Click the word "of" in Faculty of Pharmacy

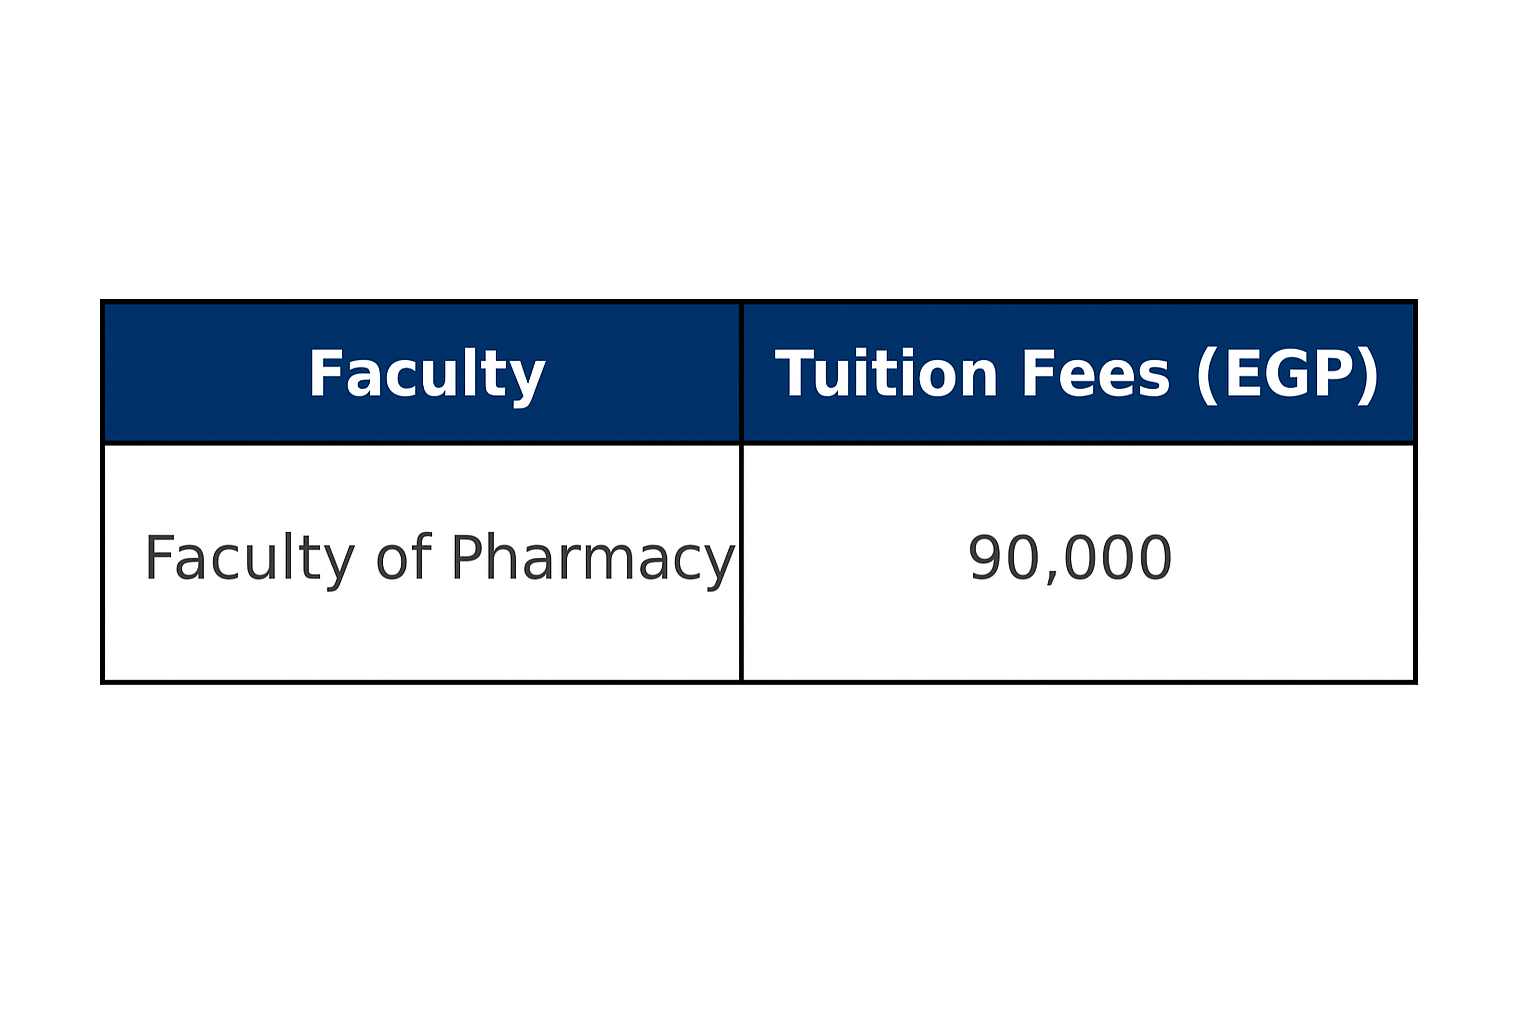tap(403, 557)
